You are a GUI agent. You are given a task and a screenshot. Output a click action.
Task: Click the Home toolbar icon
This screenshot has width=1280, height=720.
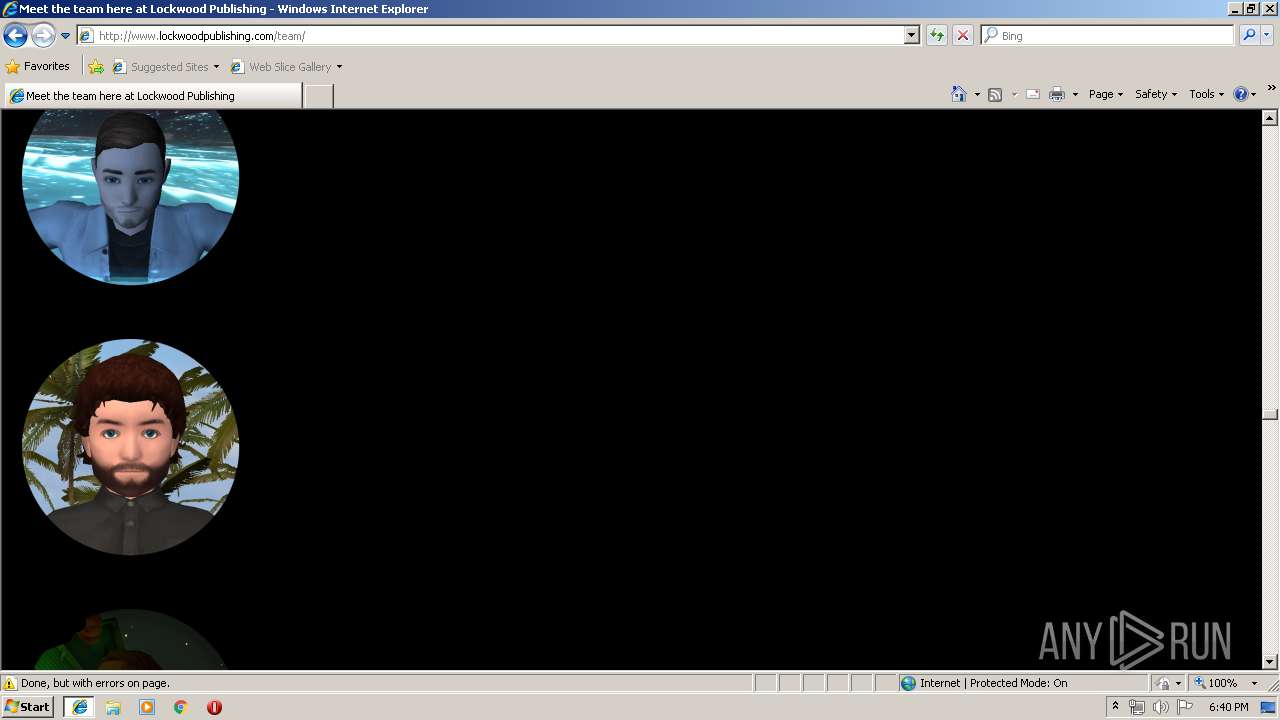tap(959, 94)
